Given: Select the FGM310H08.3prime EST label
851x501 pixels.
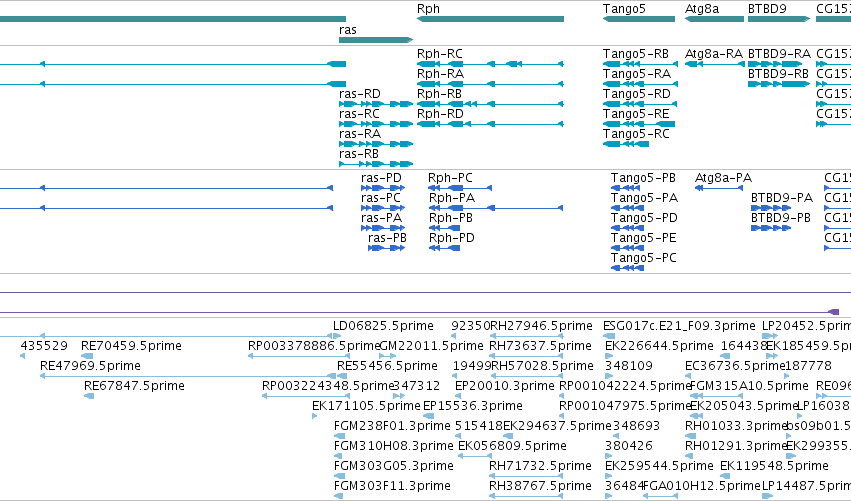Looking at the screenshot, I should click(393, 446).
